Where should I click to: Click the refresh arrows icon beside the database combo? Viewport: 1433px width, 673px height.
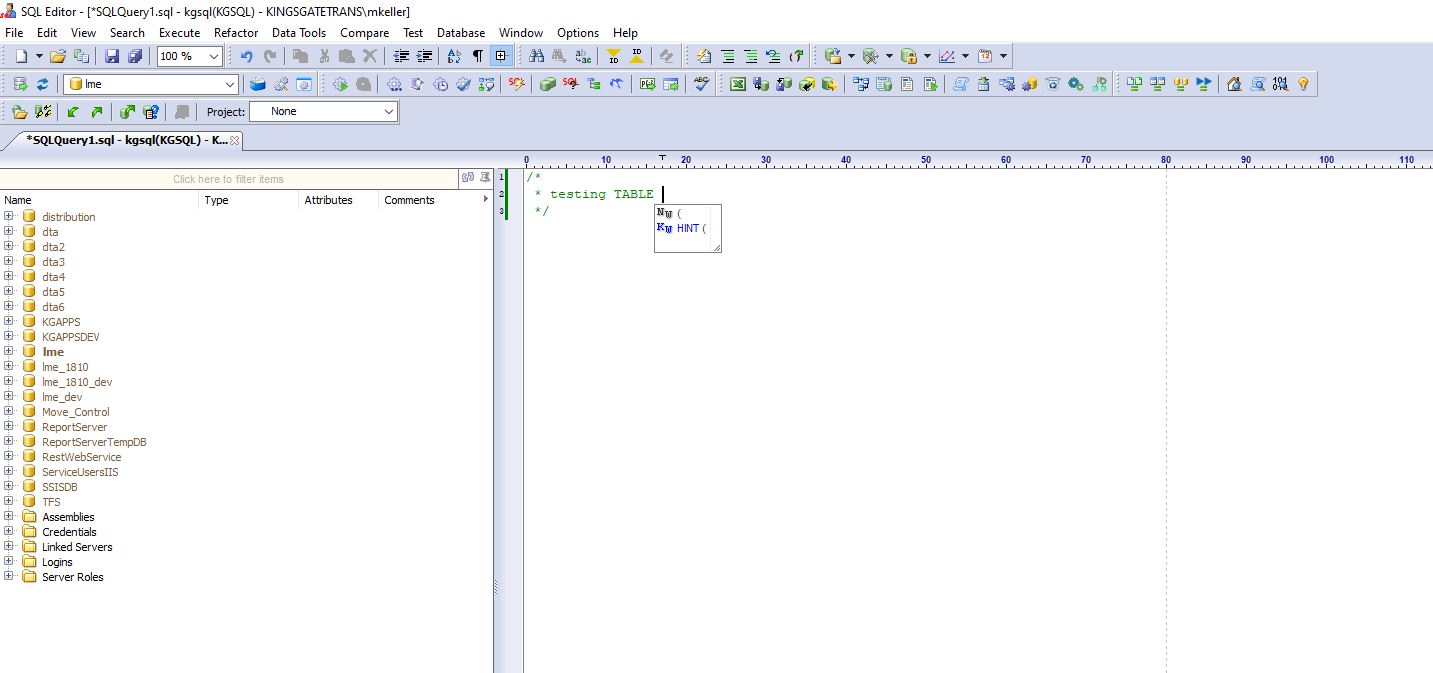42,84
